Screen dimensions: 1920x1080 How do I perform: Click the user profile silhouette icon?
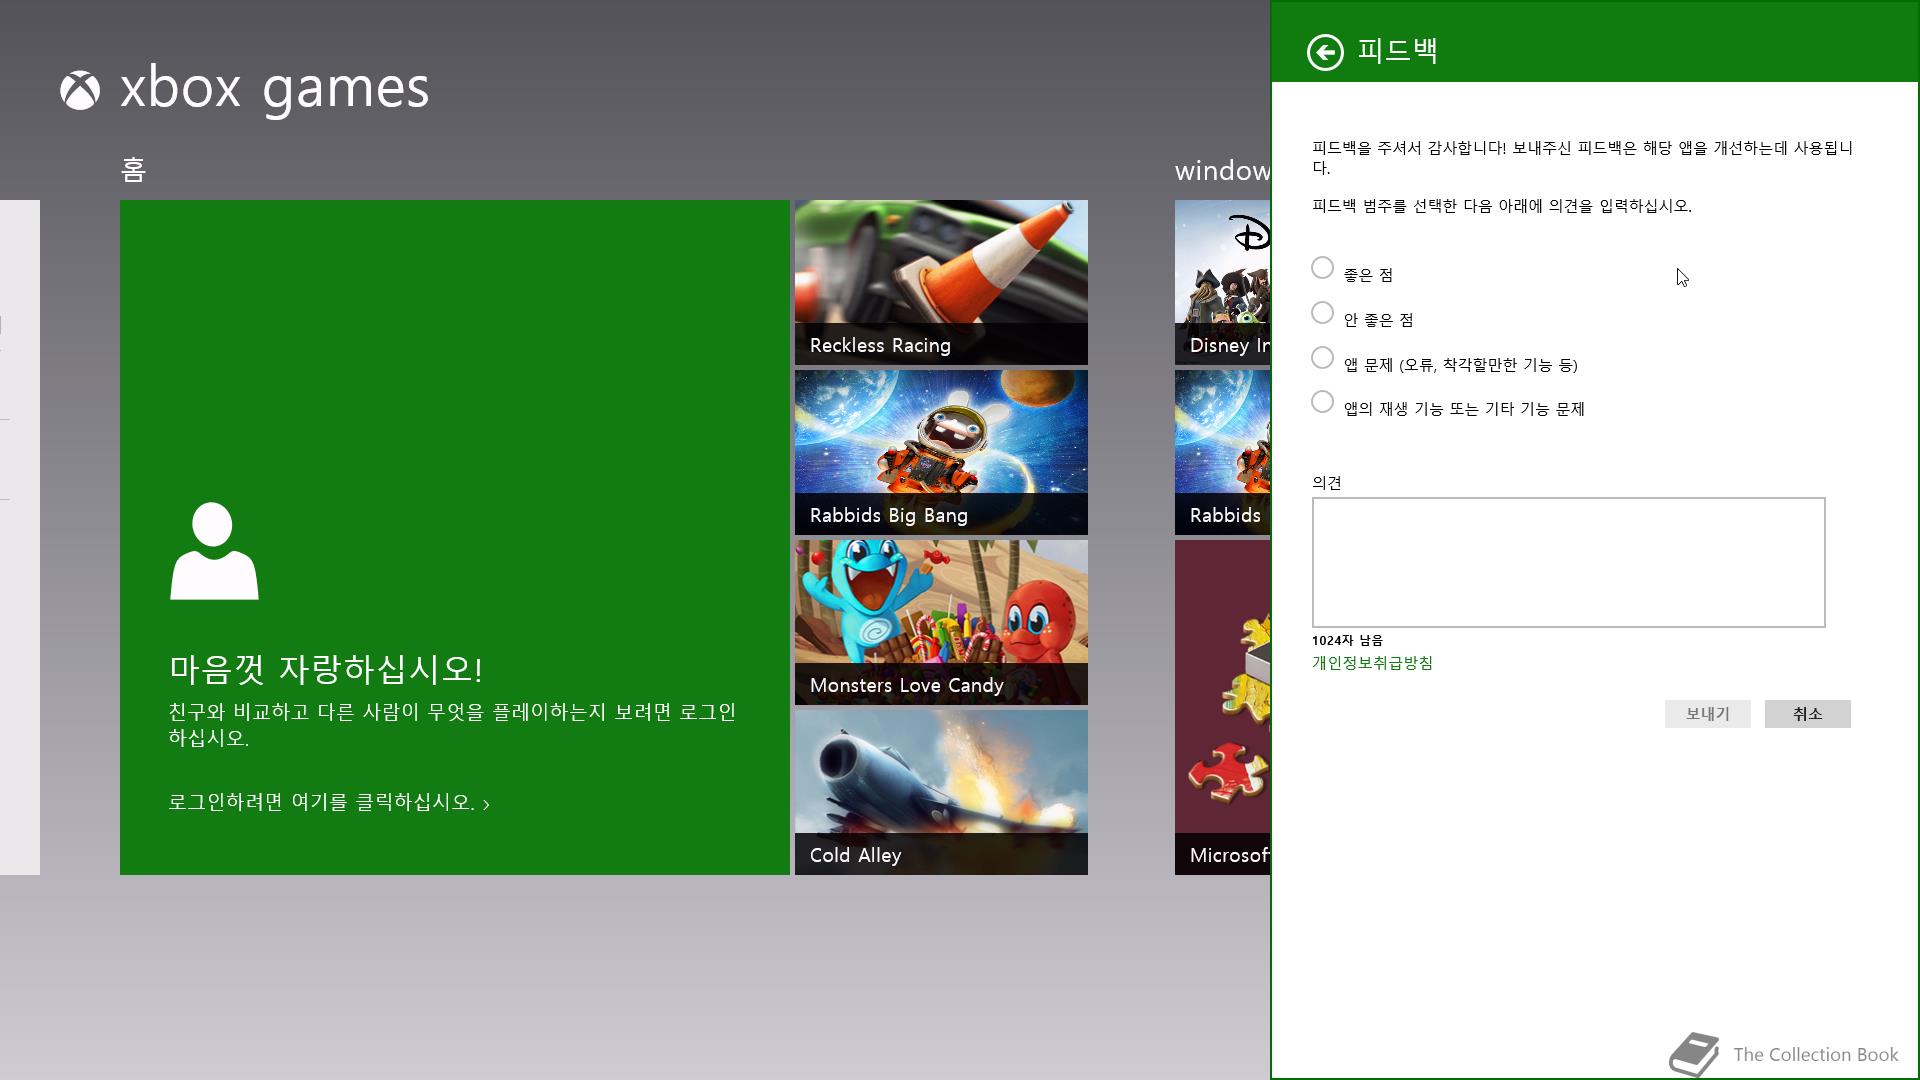214,551
